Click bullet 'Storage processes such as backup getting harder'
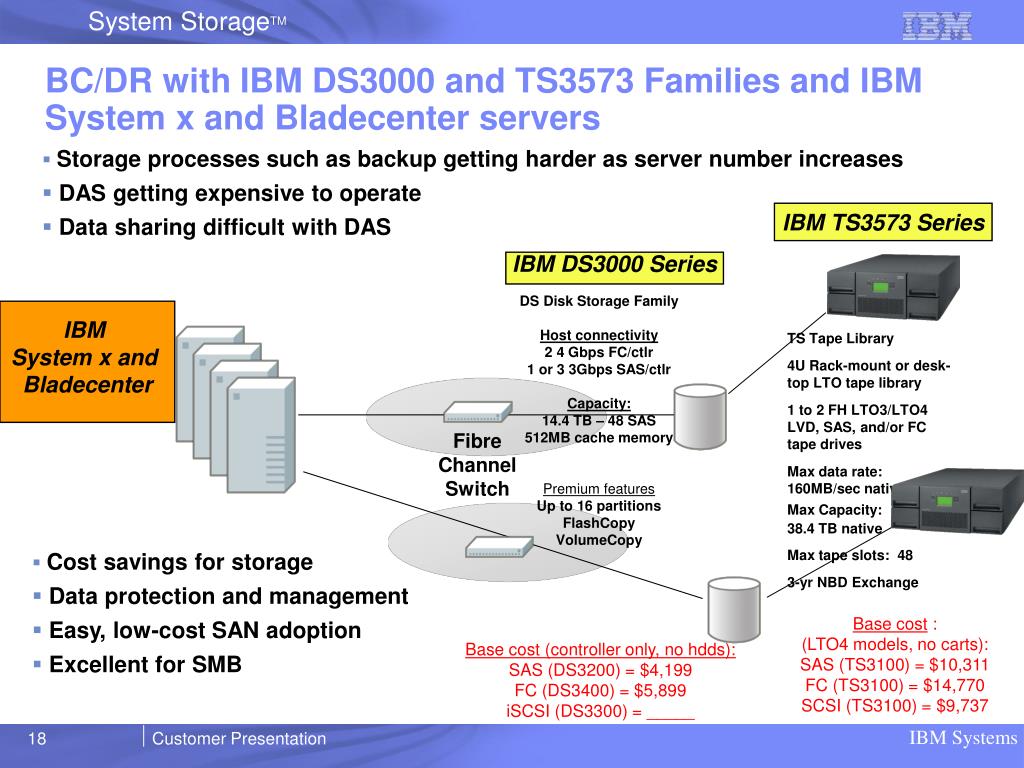Image resolution: width=1024 pixels, height=768 pixels. tap(479, 159)
